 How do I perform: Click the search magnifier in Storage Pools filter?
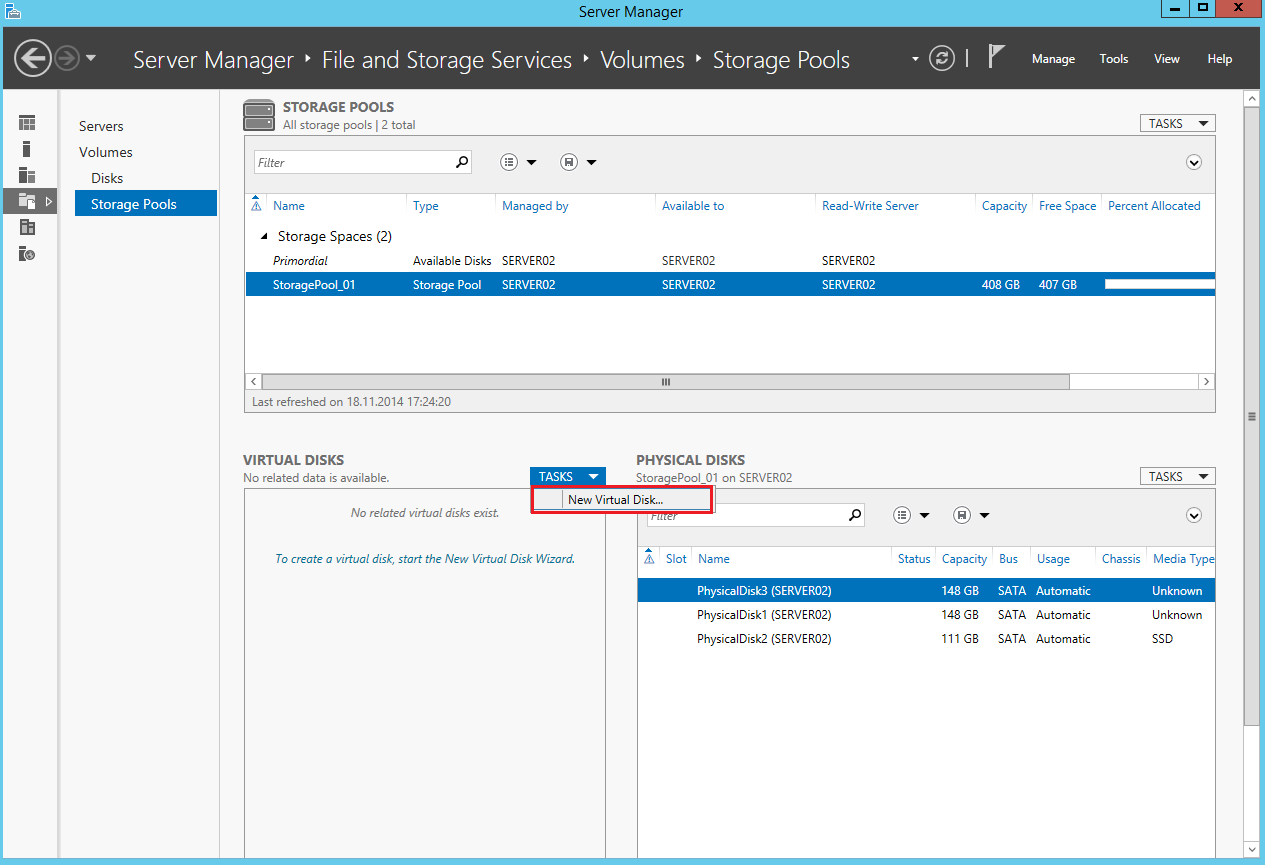pyautogui.click(x=462, y=162)
